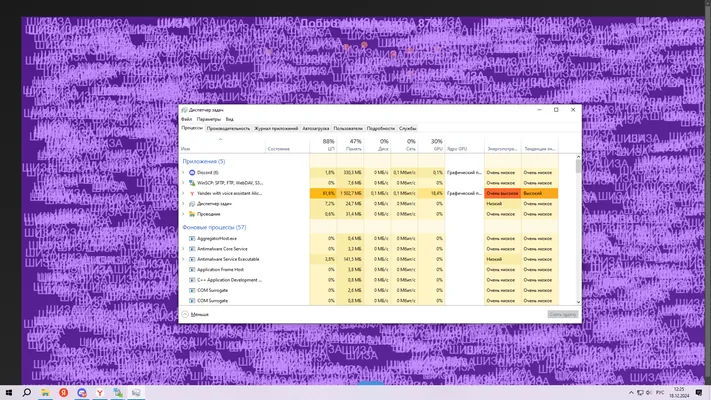Open the Файл menu
The width and height of the screenshot is (711, 400).
click(186, 119)
